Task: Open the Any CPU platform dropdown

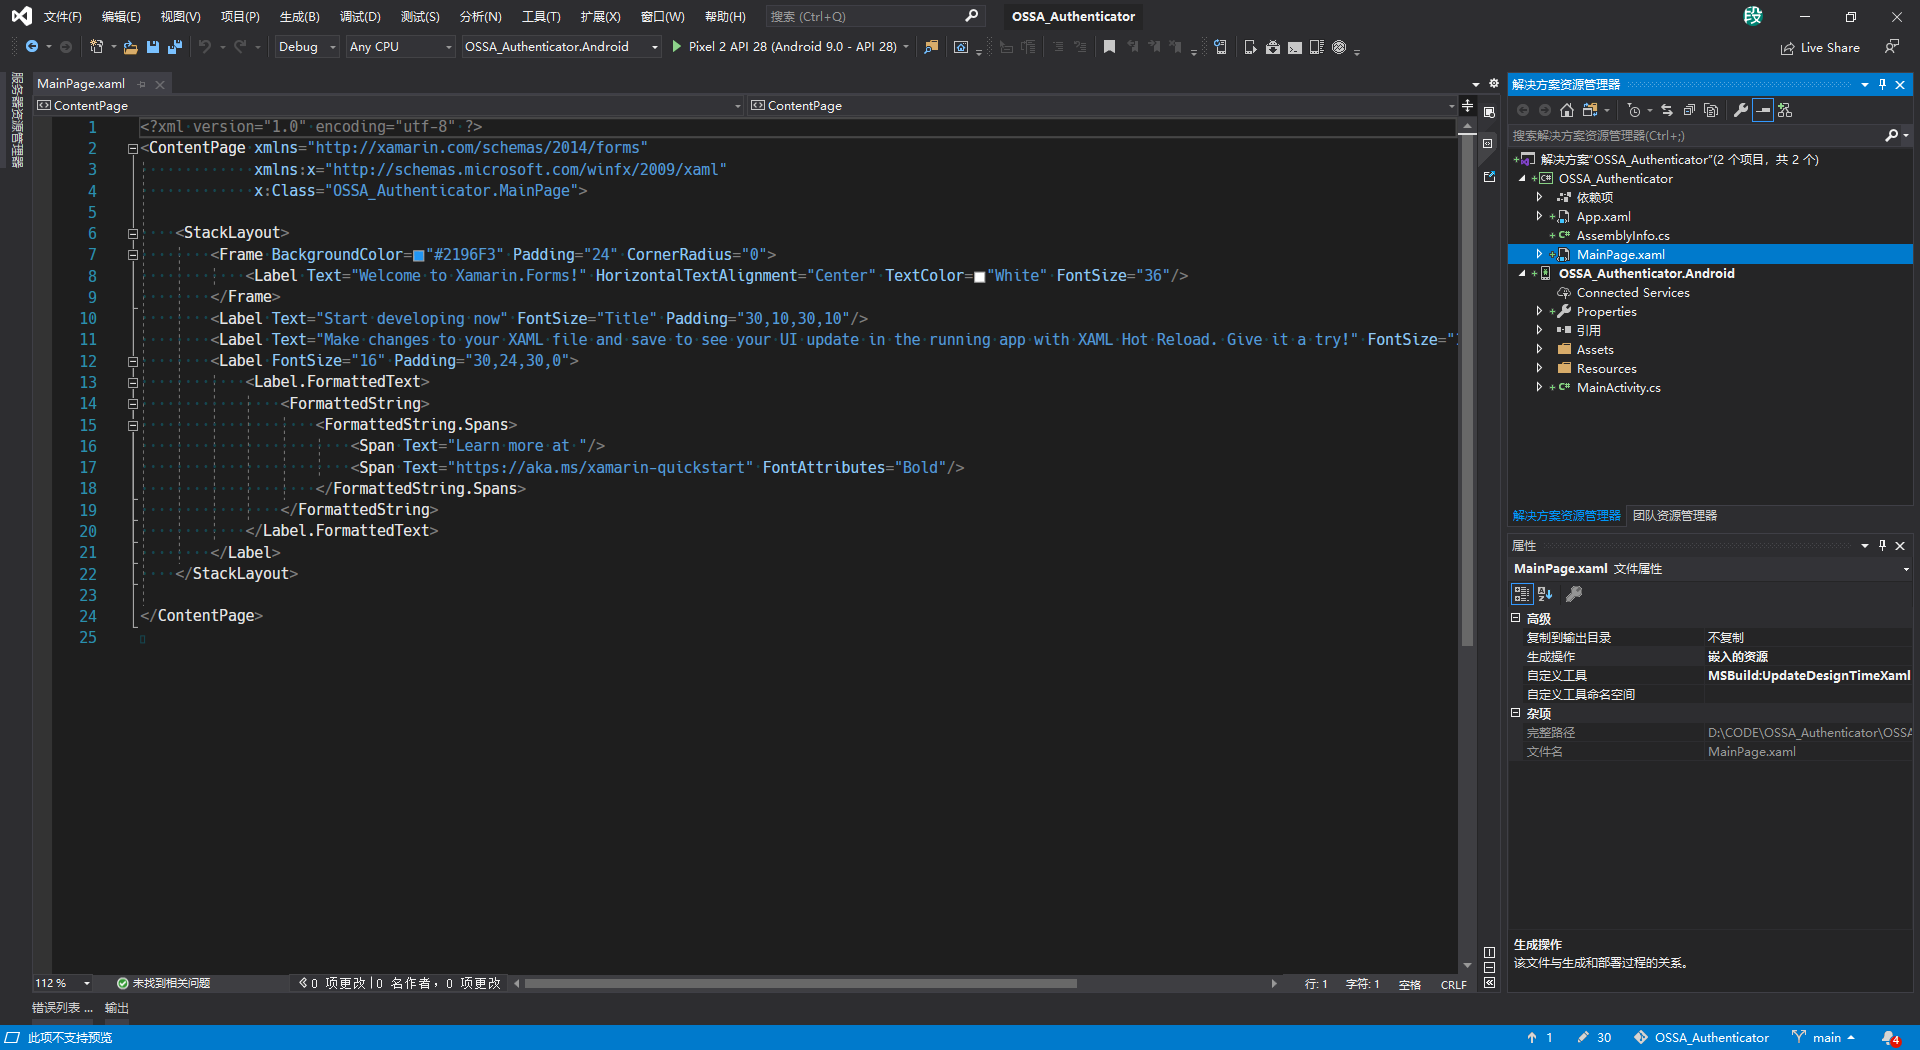Action: [x=401, y=47]
